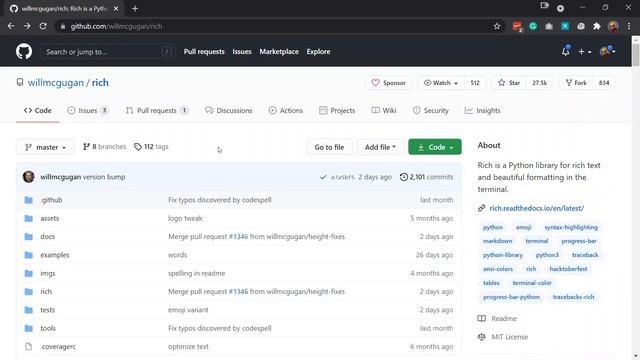Open the repository Pull requests tab

pos(157,111)
